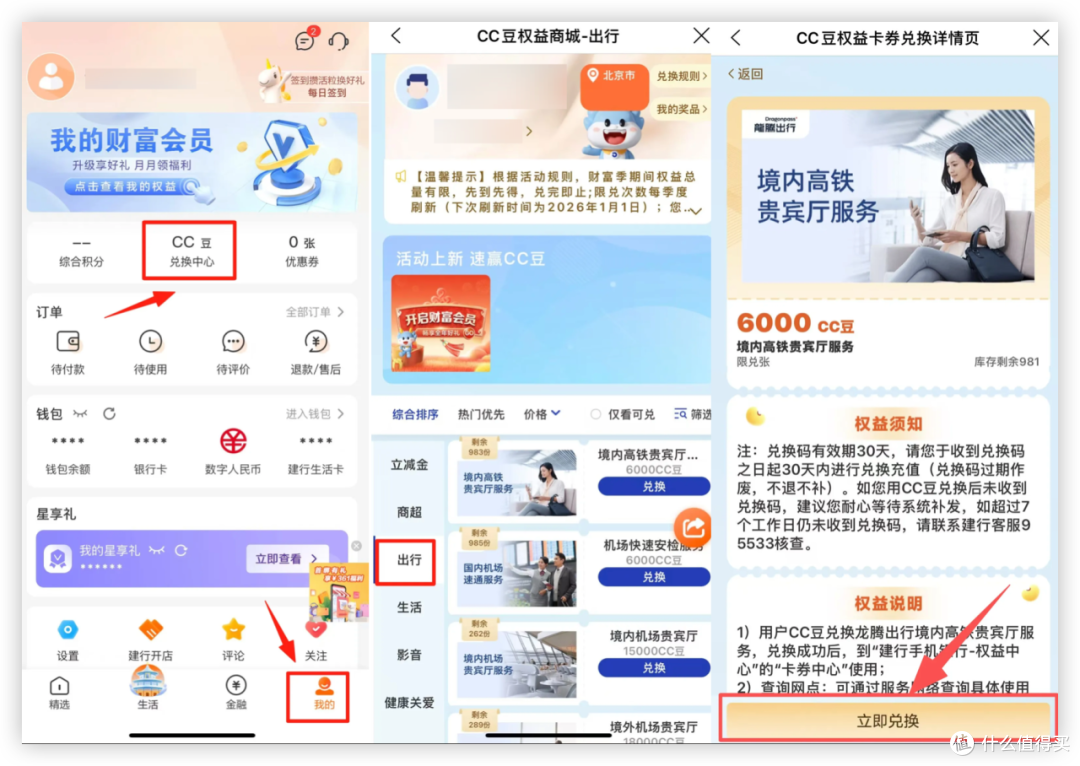Select the 商超 category
This screenshot has width=1080, height=766.
409,512
